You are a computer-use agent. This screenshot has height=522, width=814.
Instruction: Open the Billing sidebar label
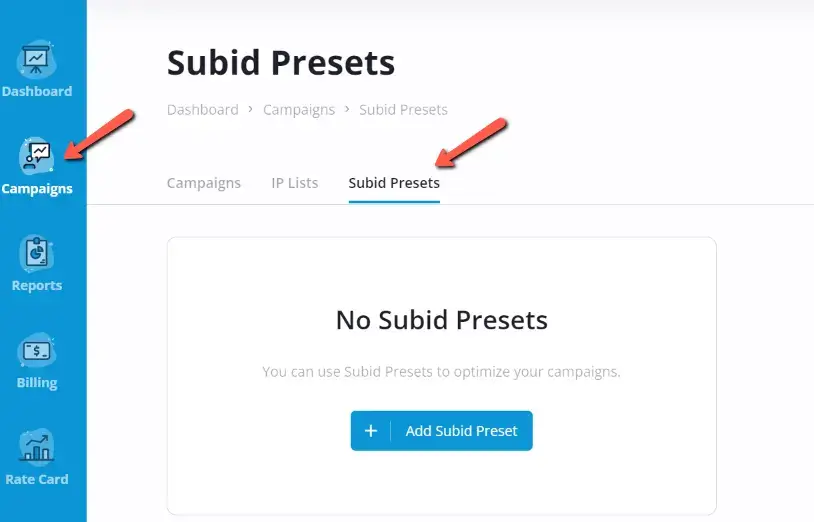coord(37,383)
